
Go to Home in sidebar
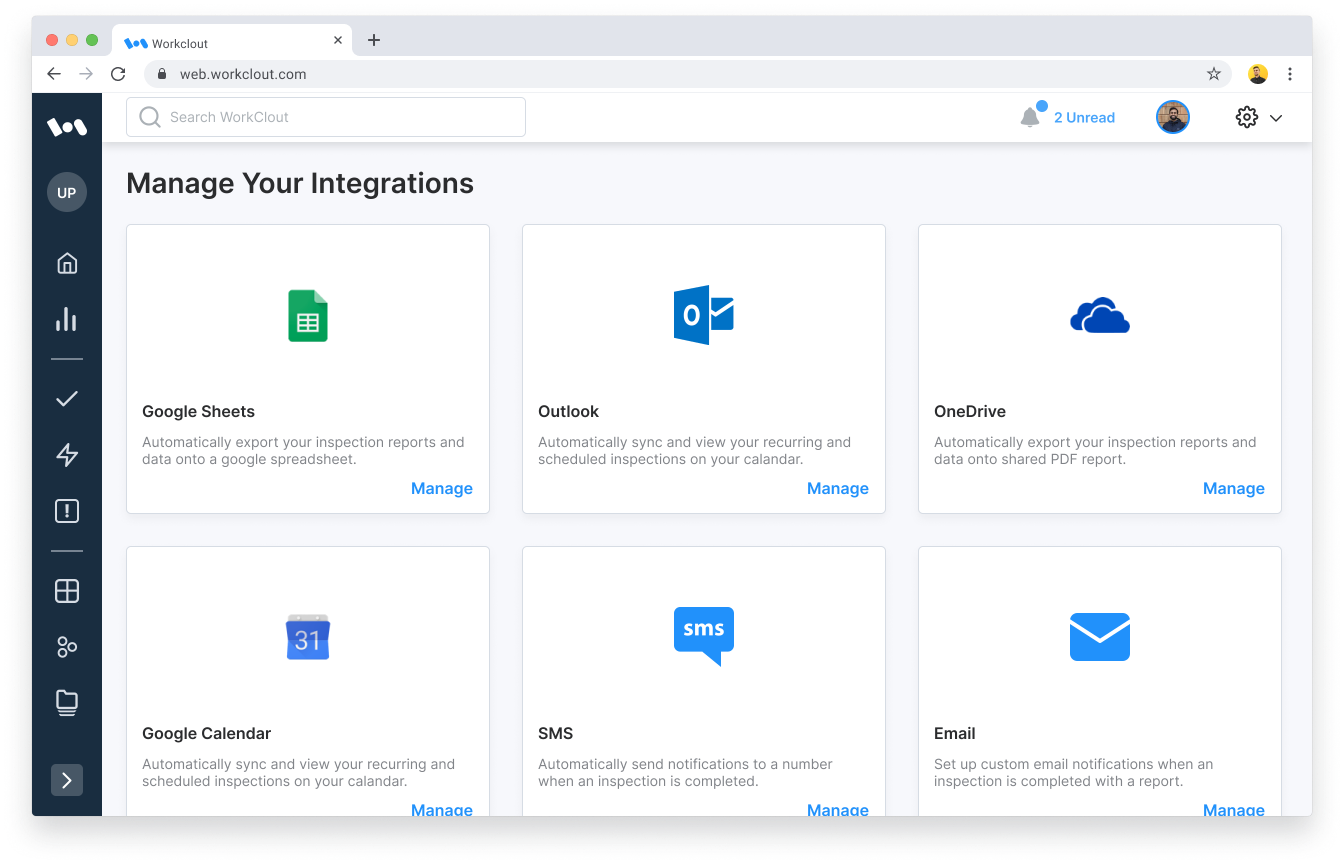67,263
